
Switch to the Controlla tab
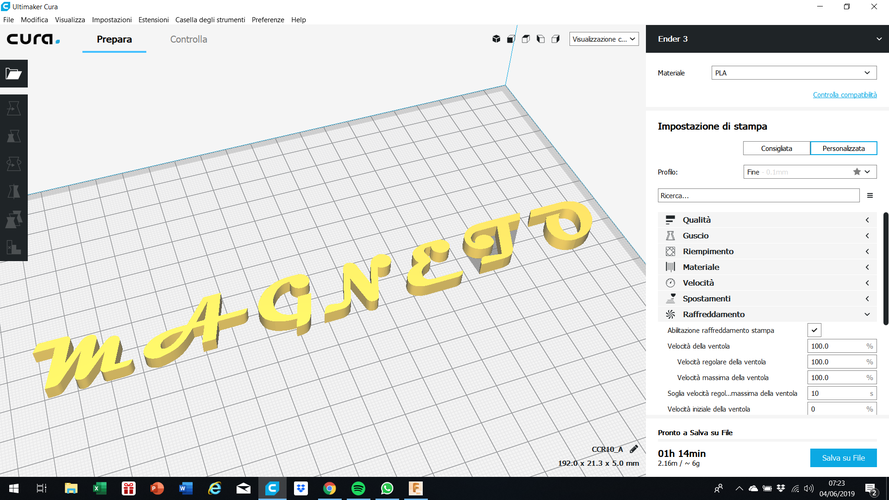tap(189, 39)
